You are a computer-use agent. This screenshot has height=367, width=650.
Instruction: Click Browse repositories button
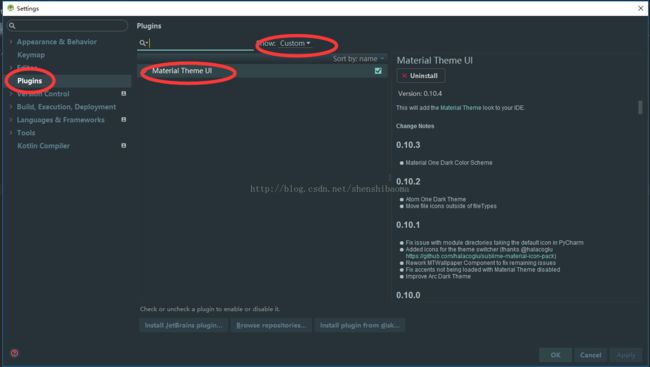click(x=271, y=326)
